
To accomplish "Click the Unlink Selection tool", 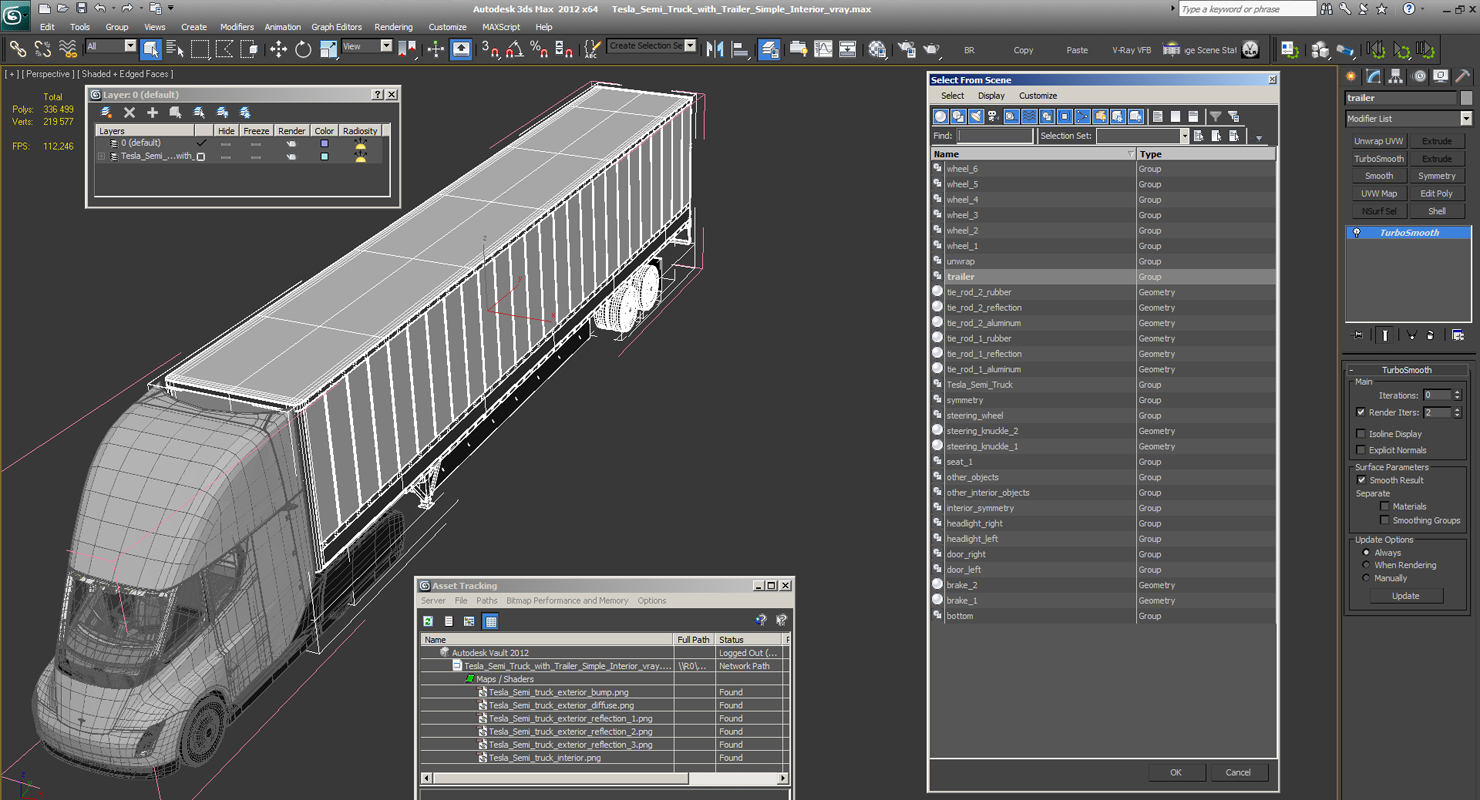I will point(43,48).
